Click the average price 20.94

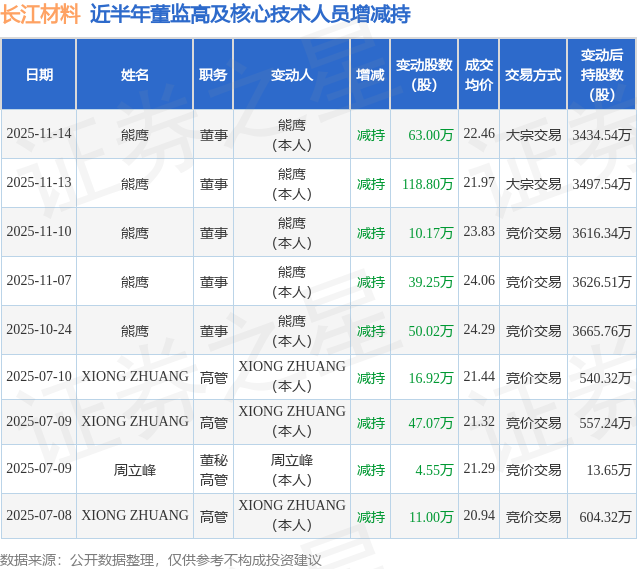[x=479, y=515]
